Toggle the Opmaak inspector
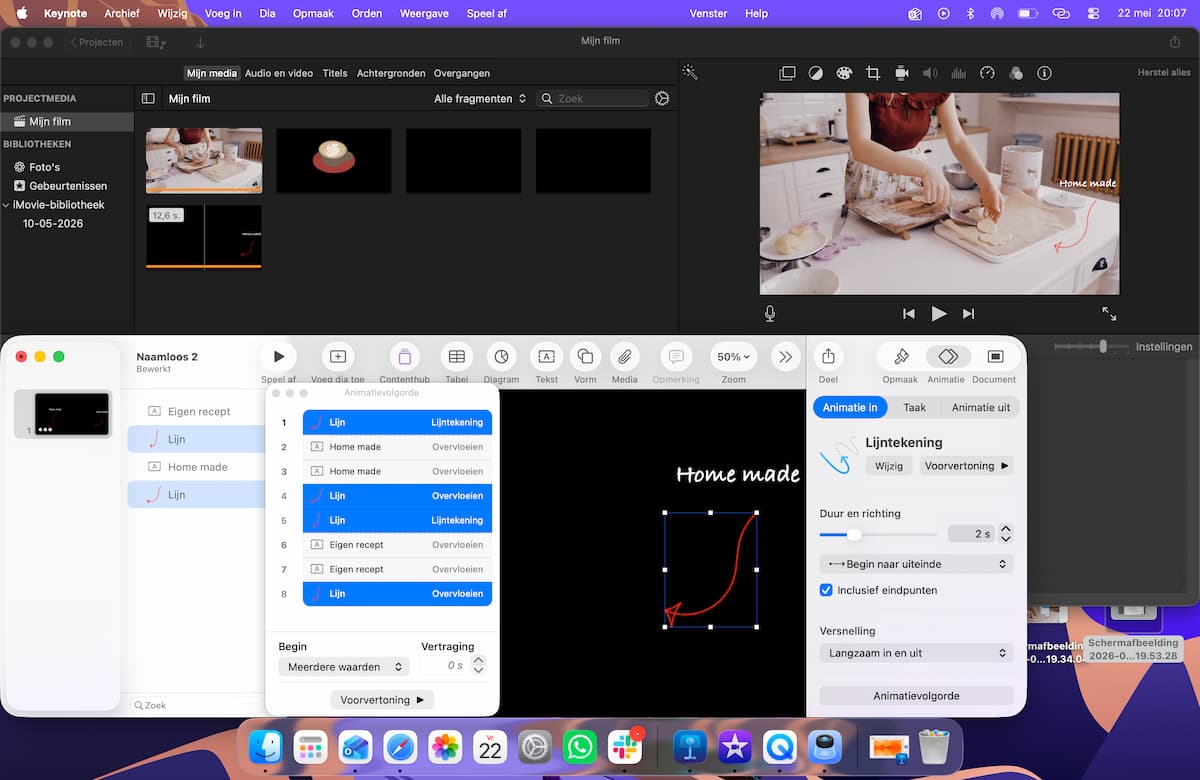The image size is (1200, 780). tap(900, 357)
